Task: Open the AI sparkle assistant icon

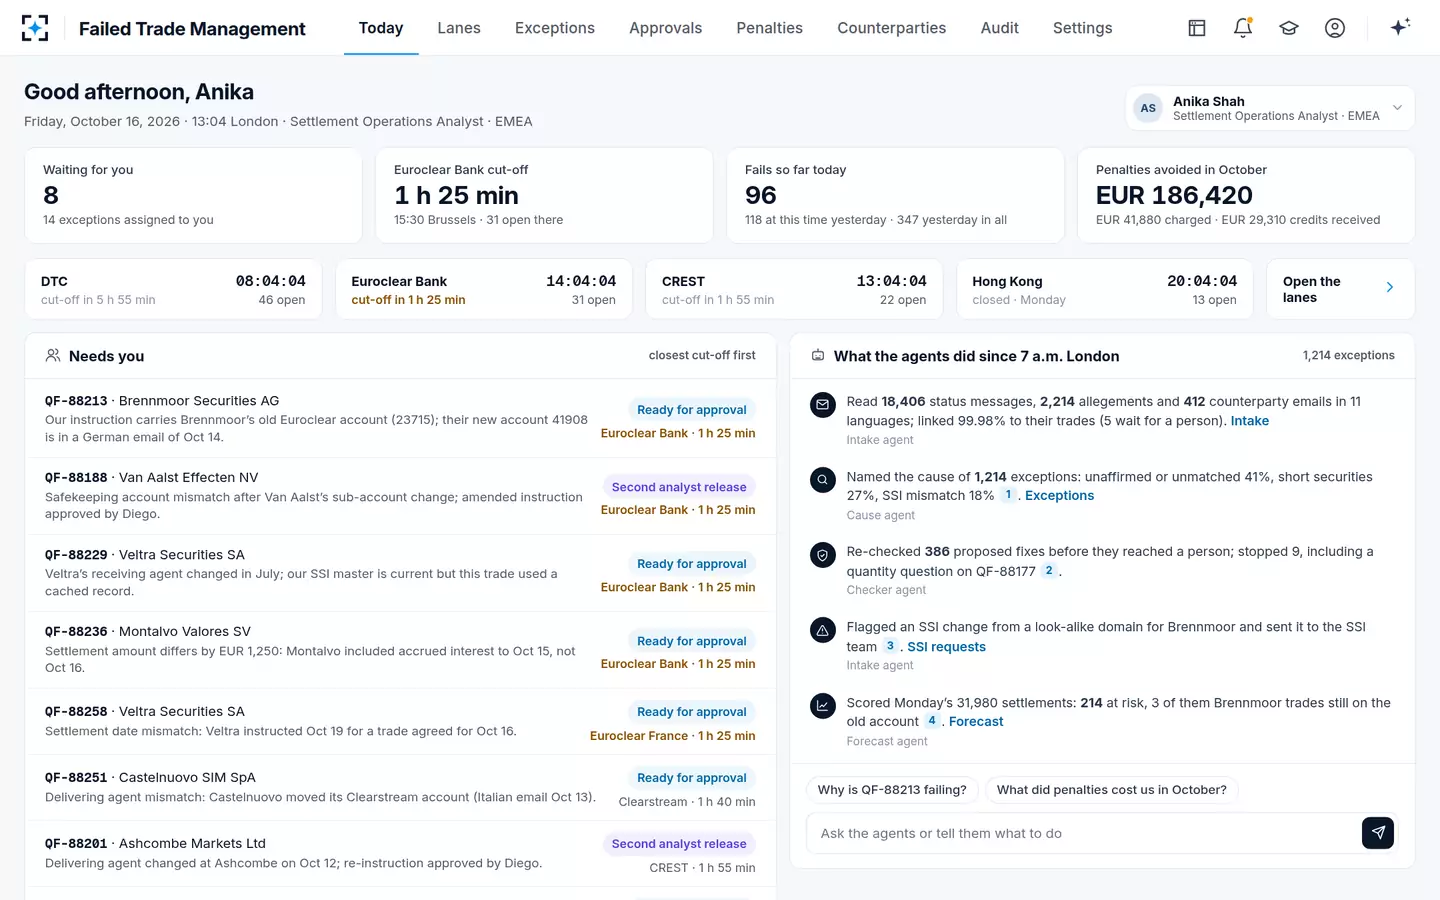Action: coord(1400,27)
